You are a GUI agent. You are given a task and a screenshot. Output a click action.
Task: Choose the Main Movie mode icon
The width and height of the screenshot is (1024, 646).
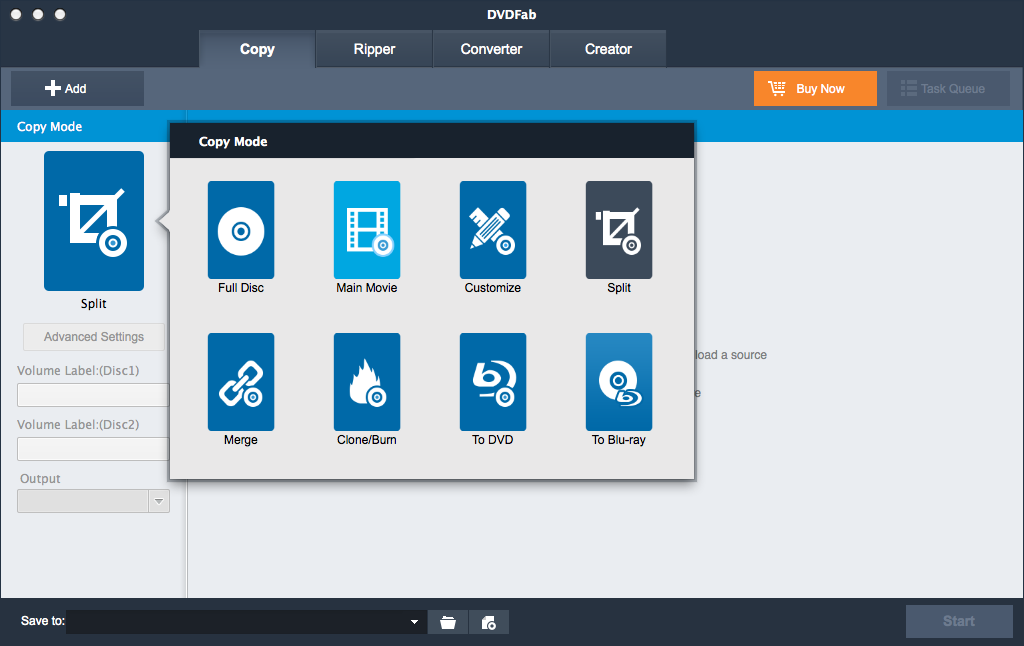coord(367,230)
